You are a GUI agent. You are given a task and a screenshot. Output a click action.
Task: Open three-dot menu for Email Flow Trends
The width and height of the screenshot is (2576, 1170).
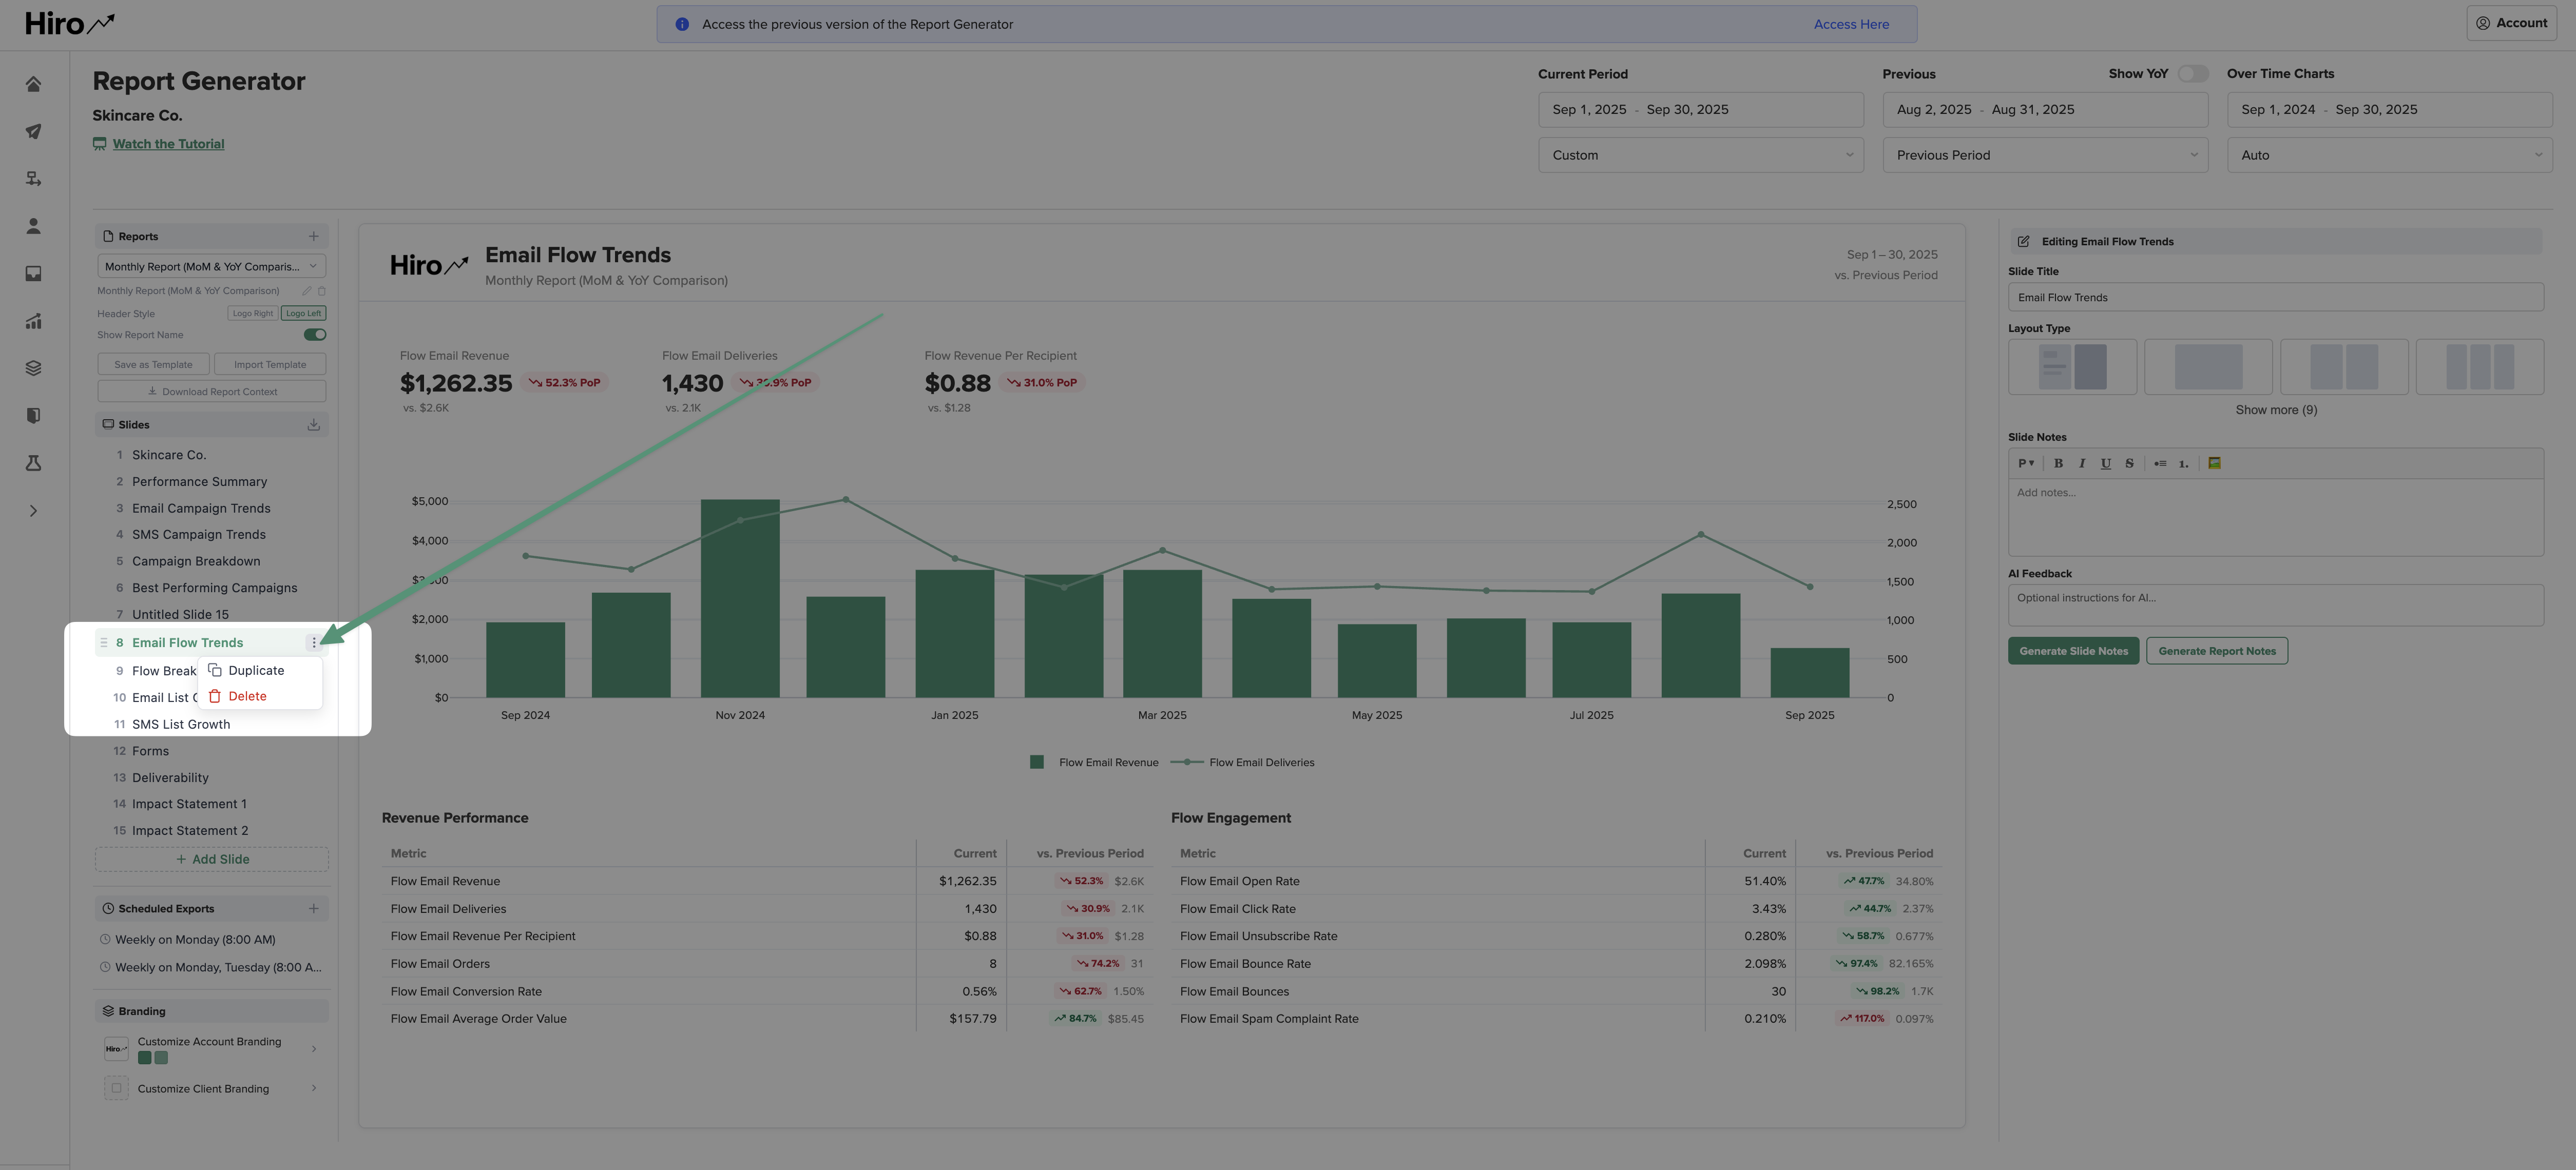coord(314,643)
